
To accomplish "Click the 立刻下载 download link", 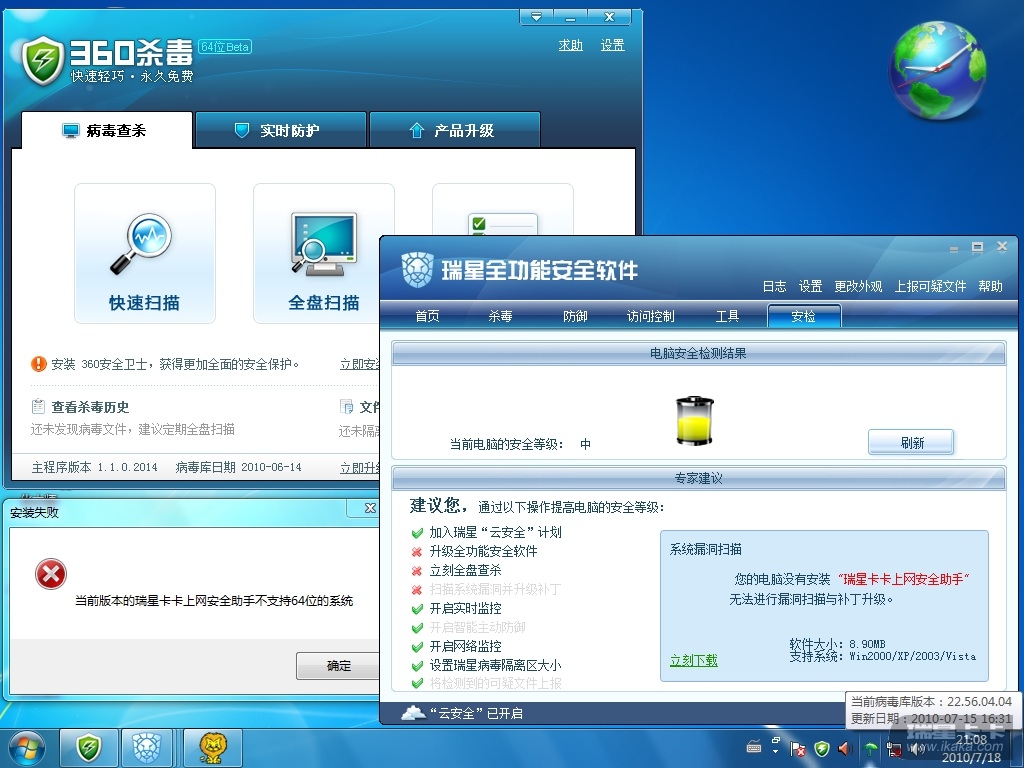I will coord(694,660).
